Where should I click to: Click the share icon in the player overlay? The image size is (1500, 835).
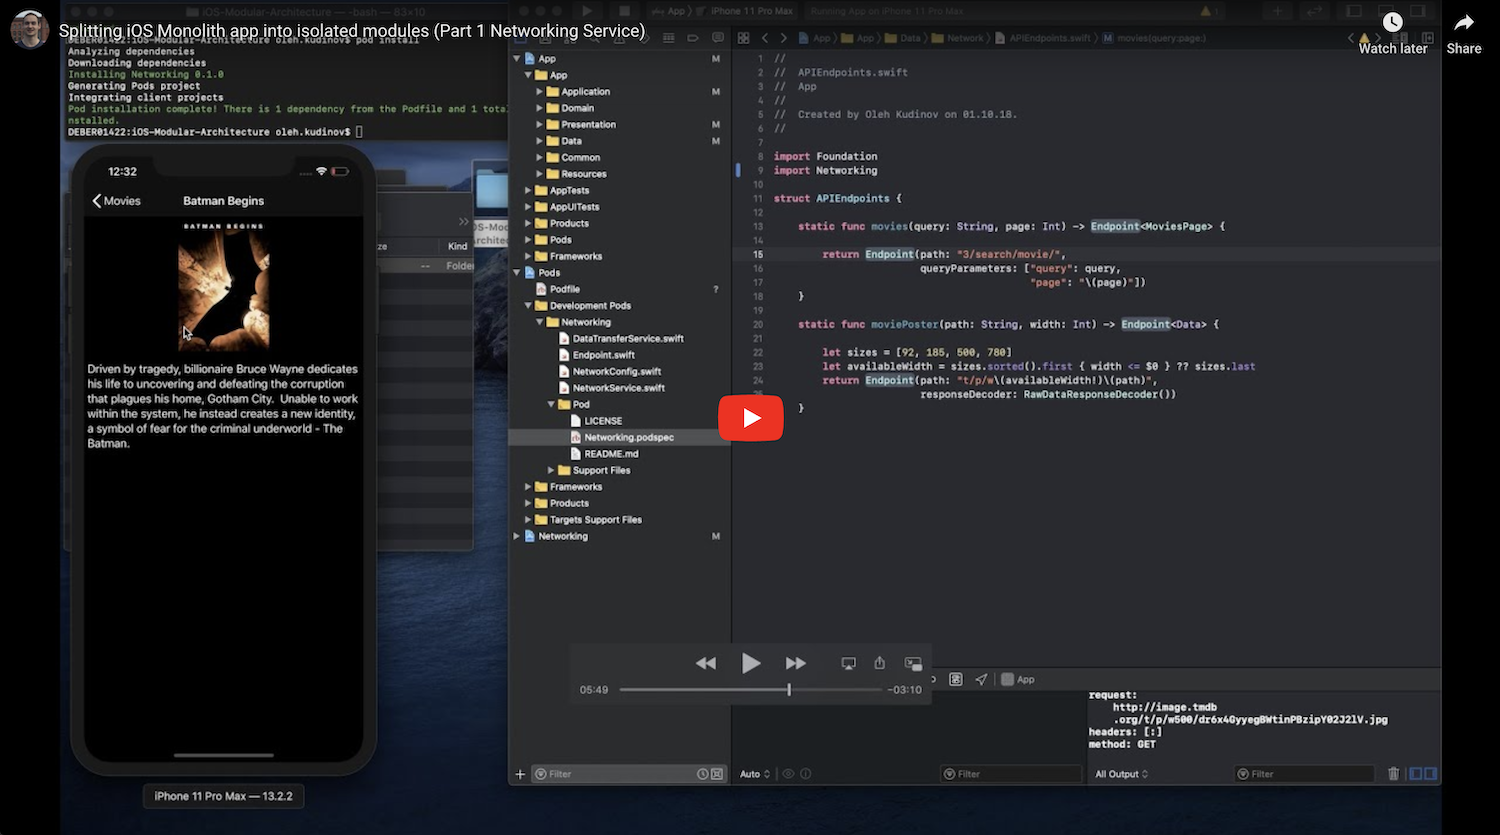coord(880,663)
